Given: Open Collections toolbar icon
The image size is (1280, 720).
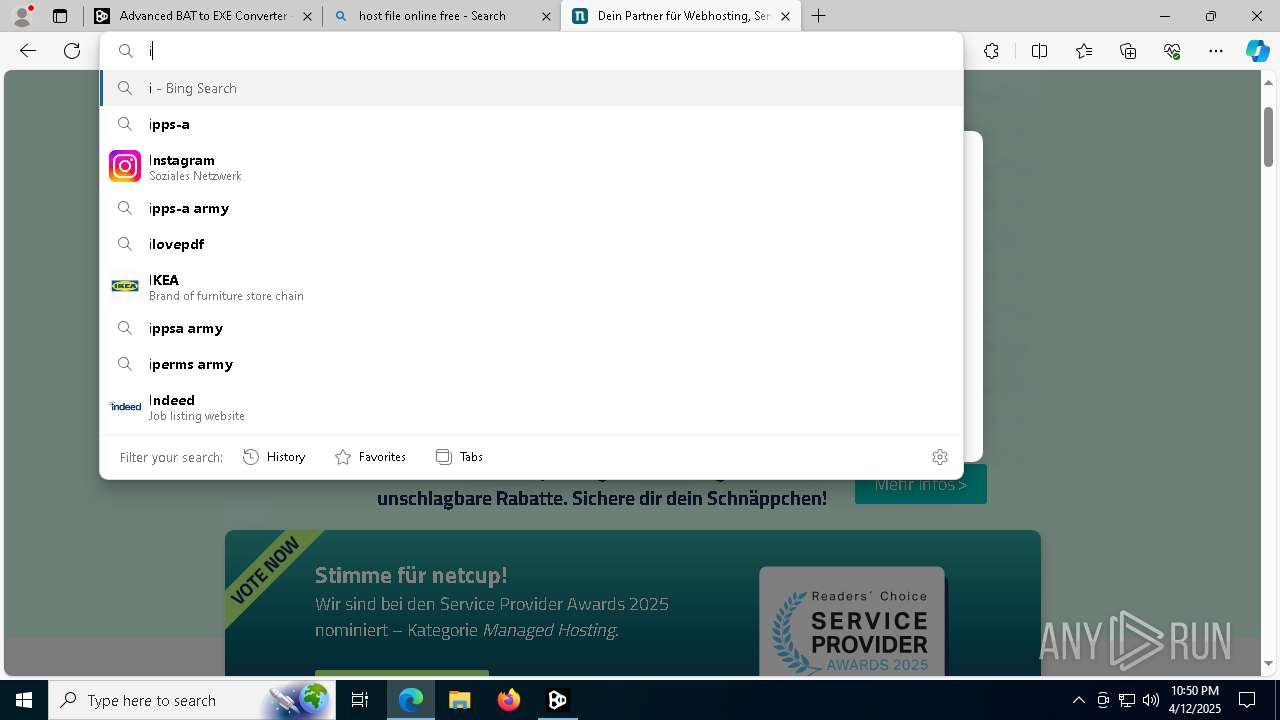Looking at the screenshot, I should 1128,51.
